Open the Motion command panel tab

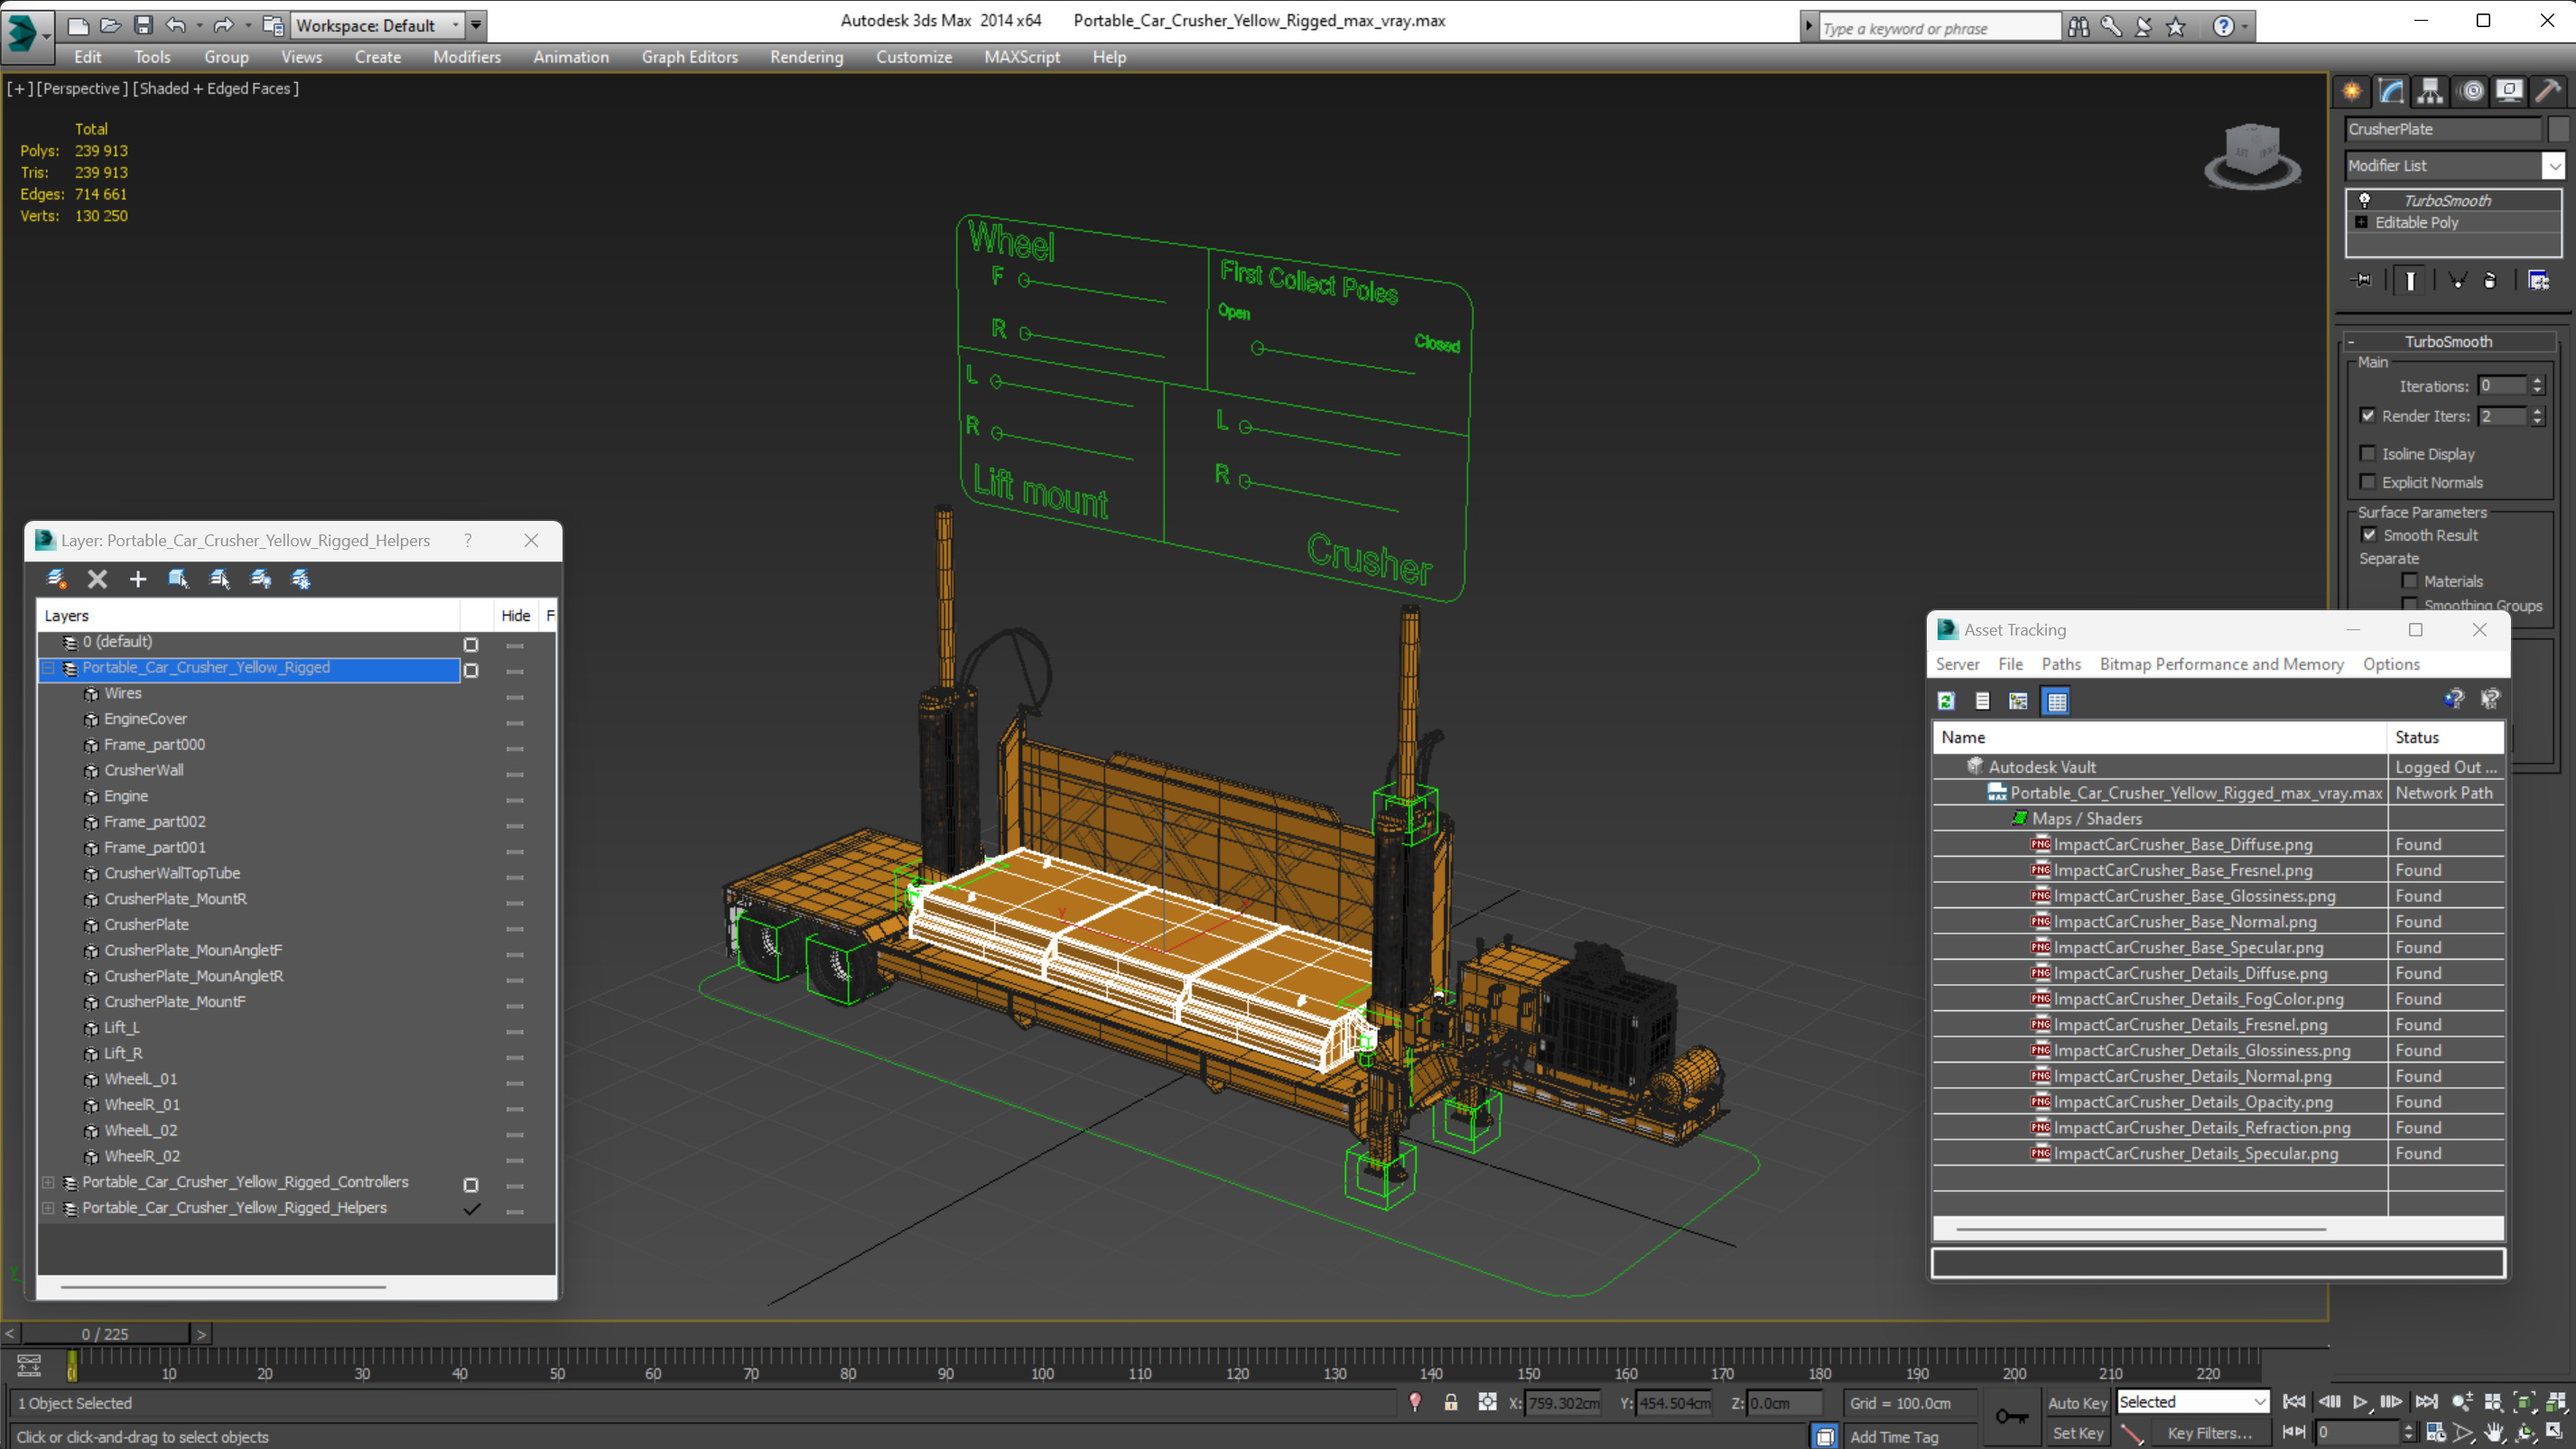click(x=2472, y=91)
